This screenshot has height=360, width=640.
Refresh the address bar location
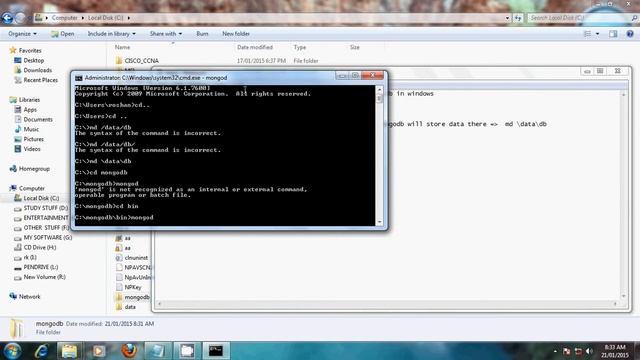(518, 18)
